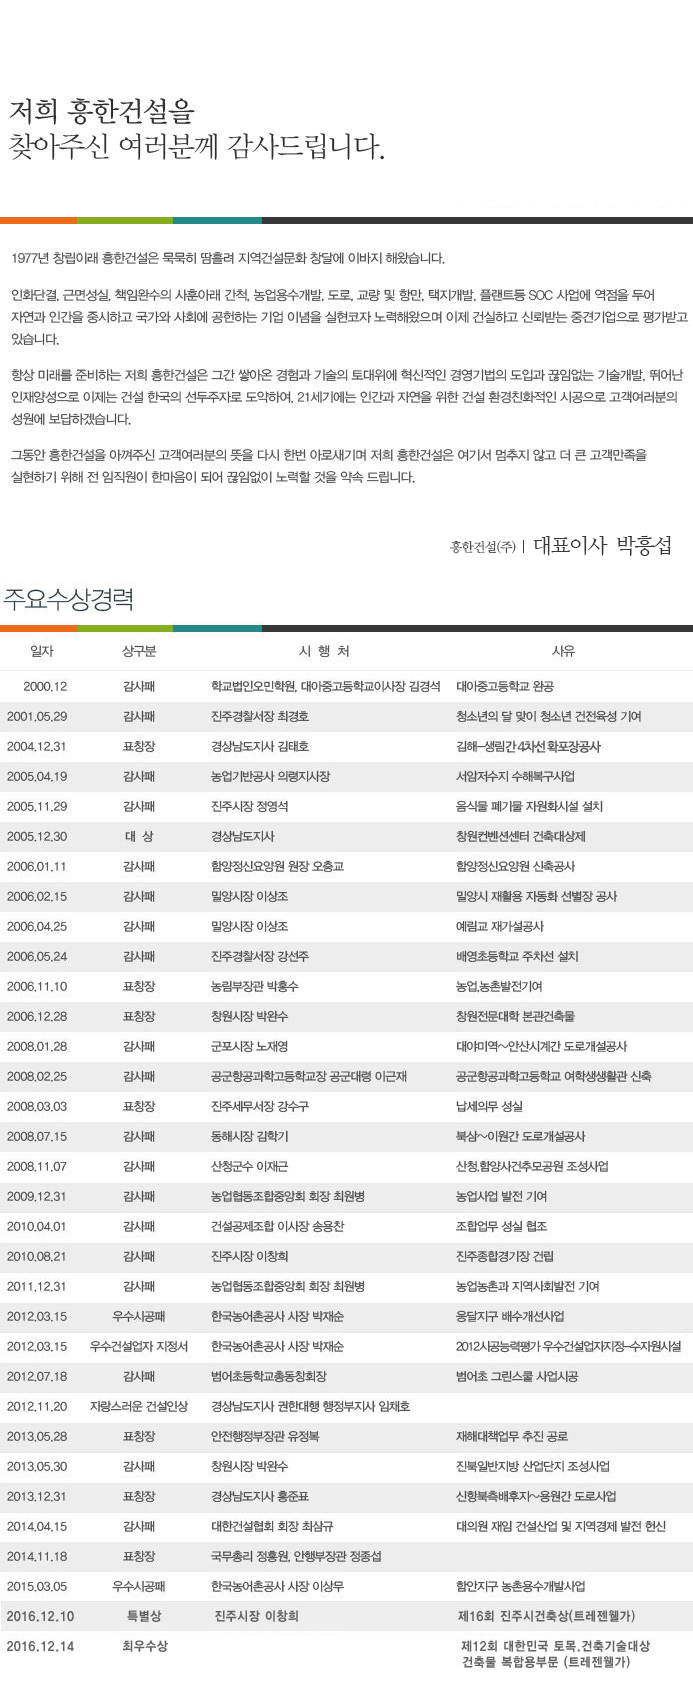Click '건설공제조합 이사장 송용찬' cell
693x1700 pixels.
tap(277, 1226)
